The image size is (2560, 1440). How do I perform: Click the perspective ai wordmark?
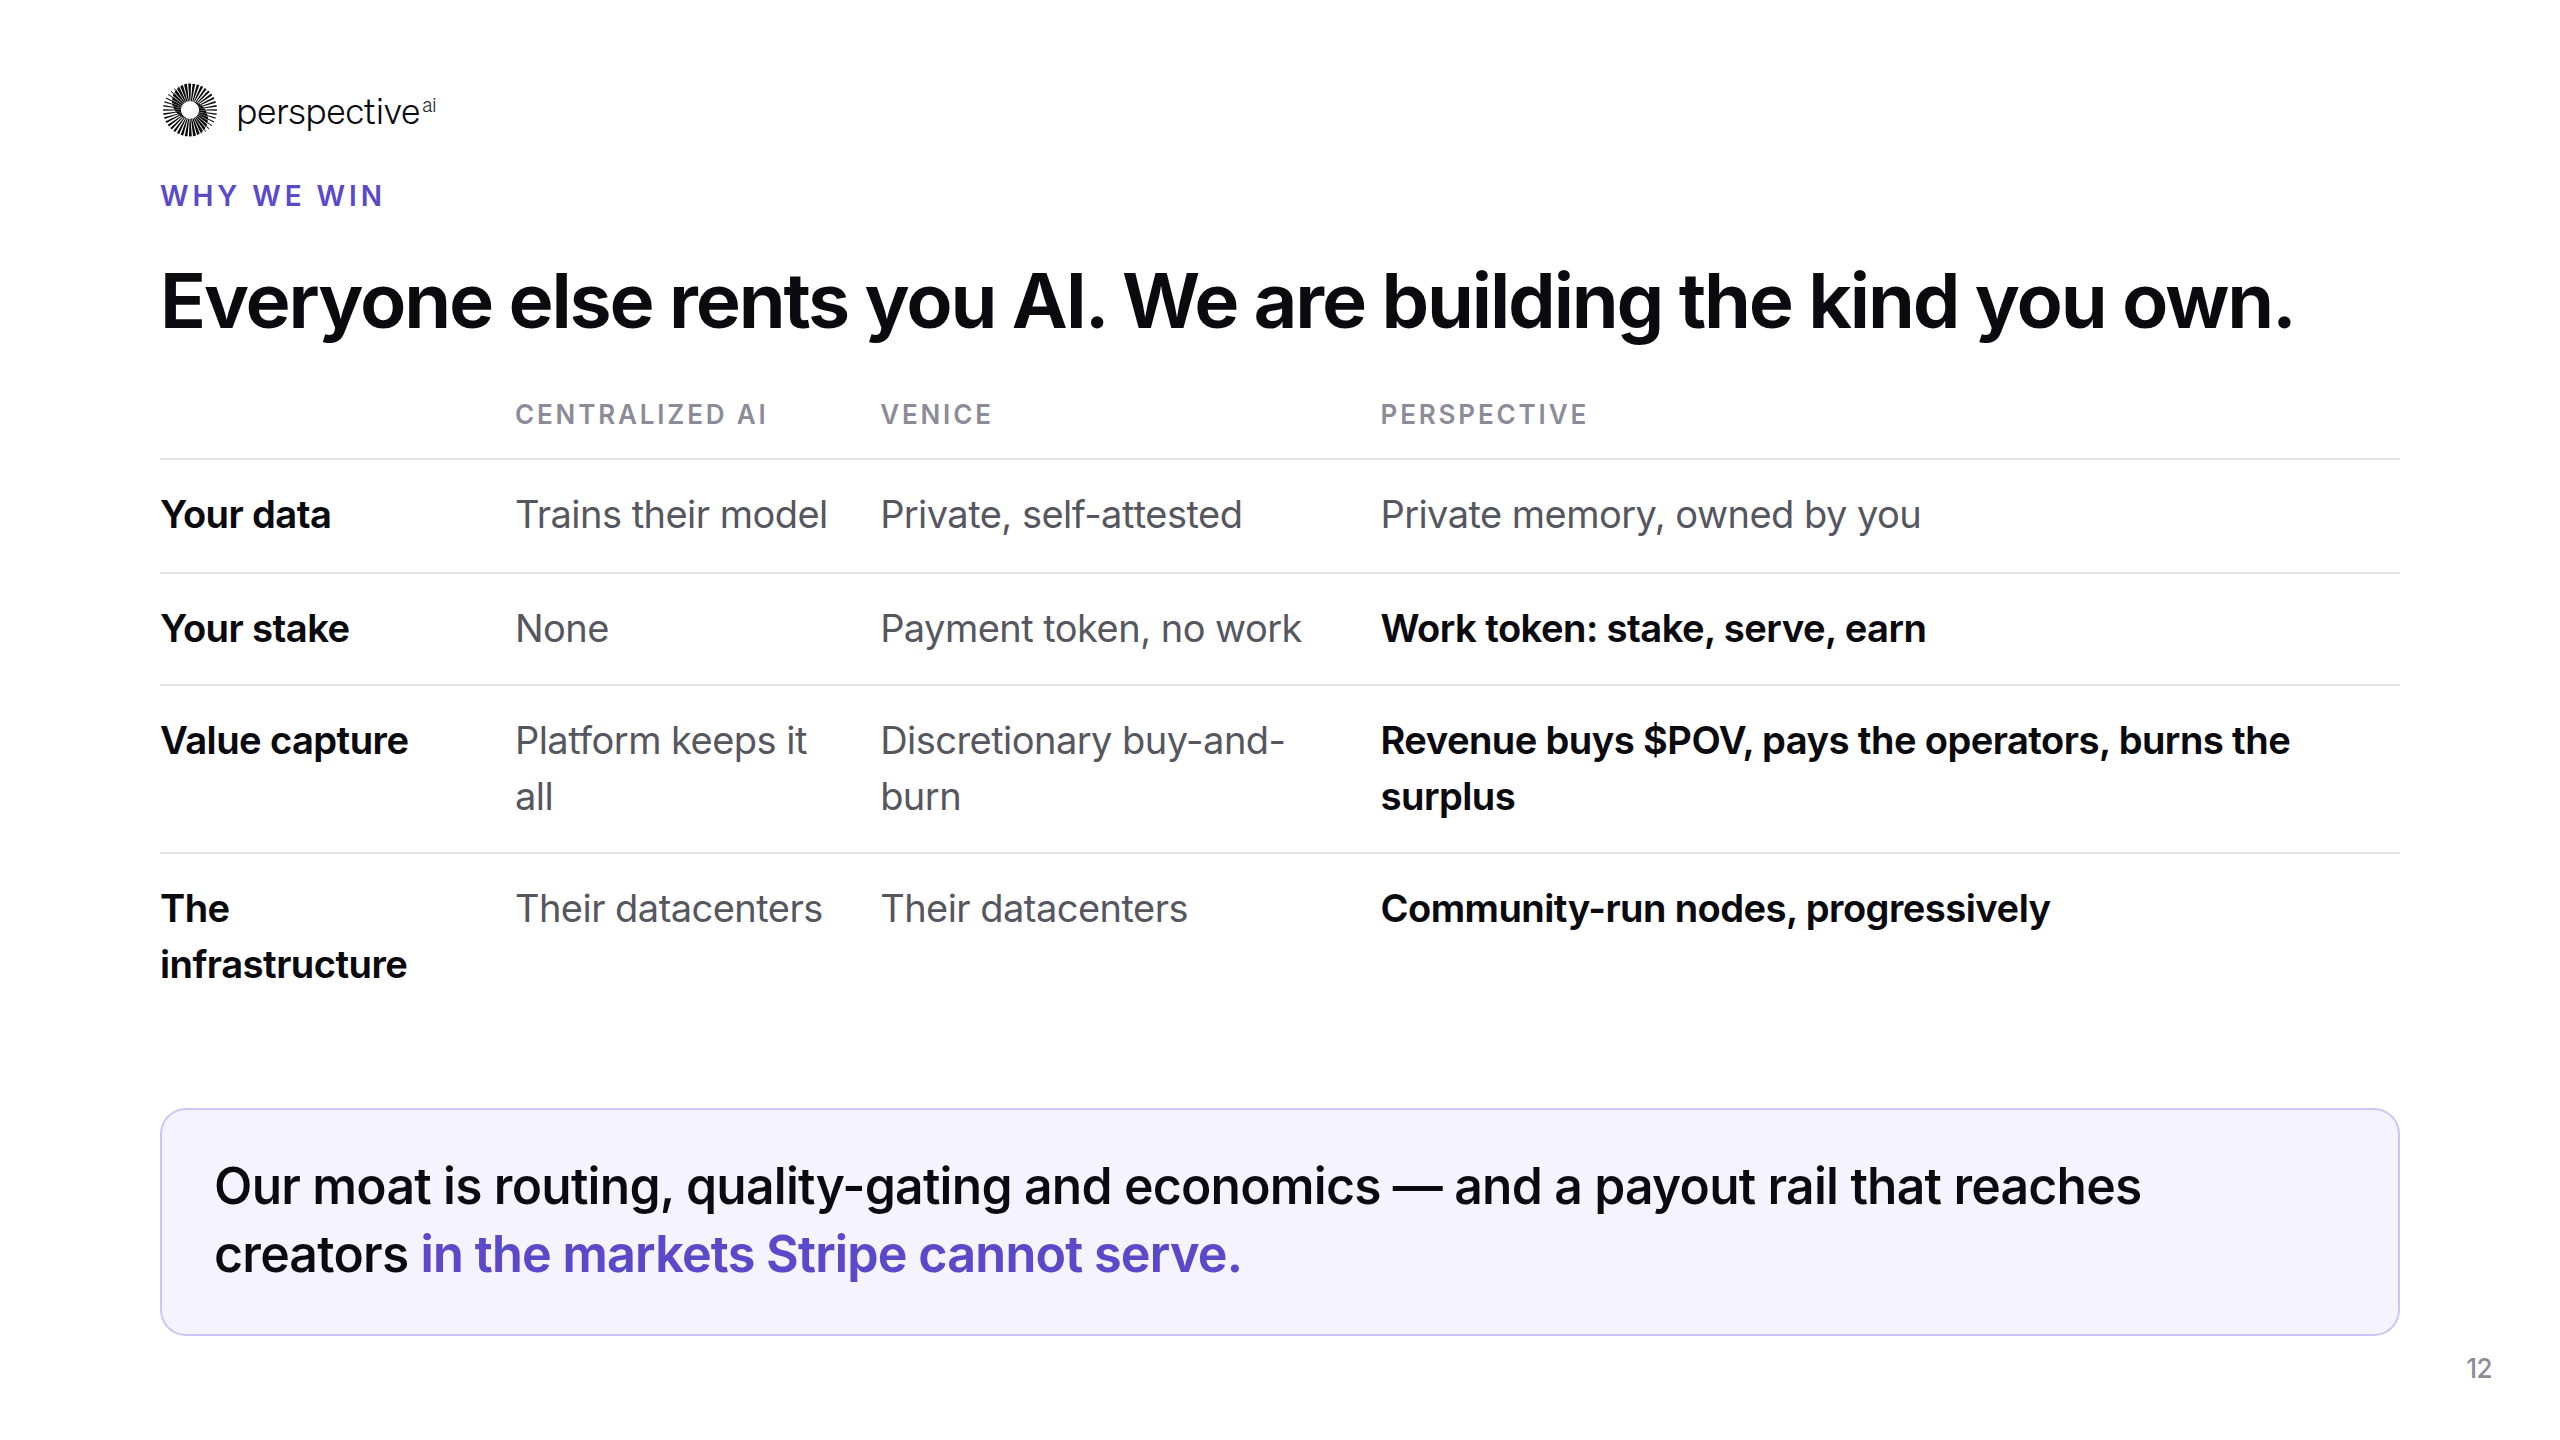(336, 112)
